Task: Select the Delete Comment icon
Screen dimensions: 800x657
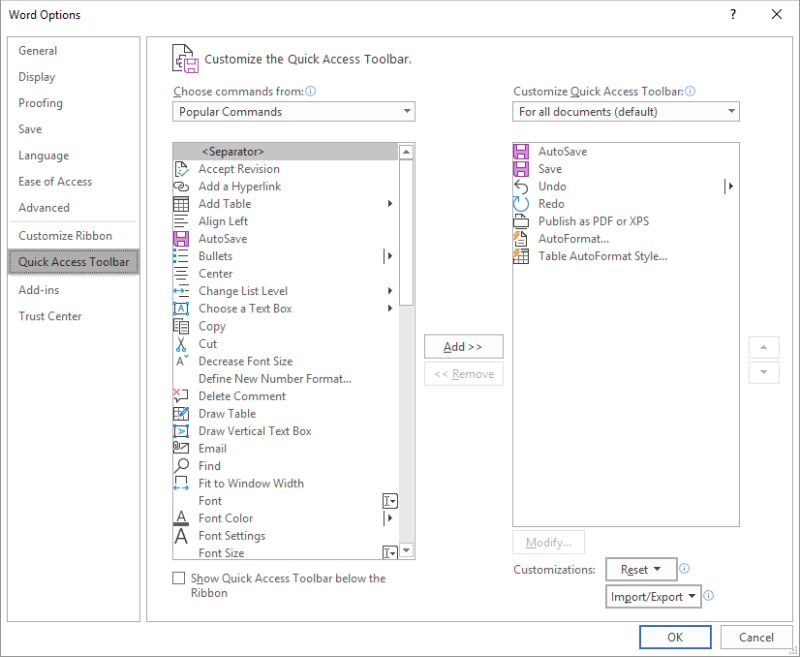Action: pyautogui.click(x=184, y=395)
